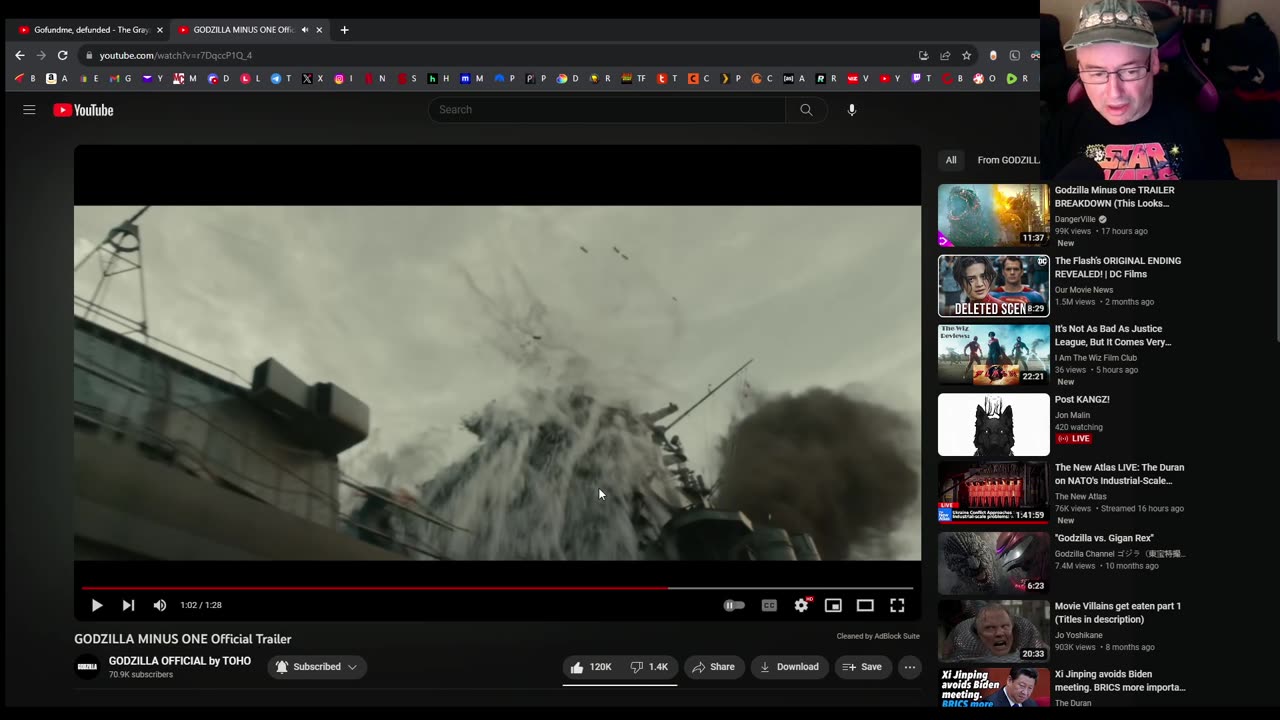Screen dimensions: 1280x720
Task: Open video settings gear
Action: pos(801,605)
